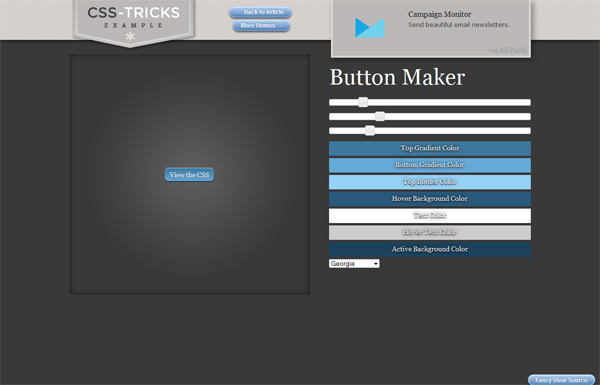Click the 'Send beautiful email newsletters.' text
This screenshot has width=600, height=385.
tap(458, 25)
